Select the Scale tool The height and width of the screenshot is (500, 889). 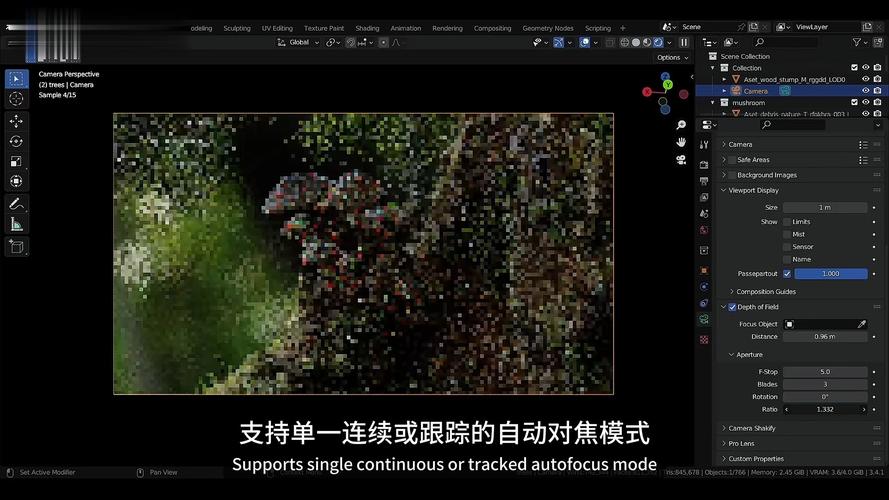16,162
